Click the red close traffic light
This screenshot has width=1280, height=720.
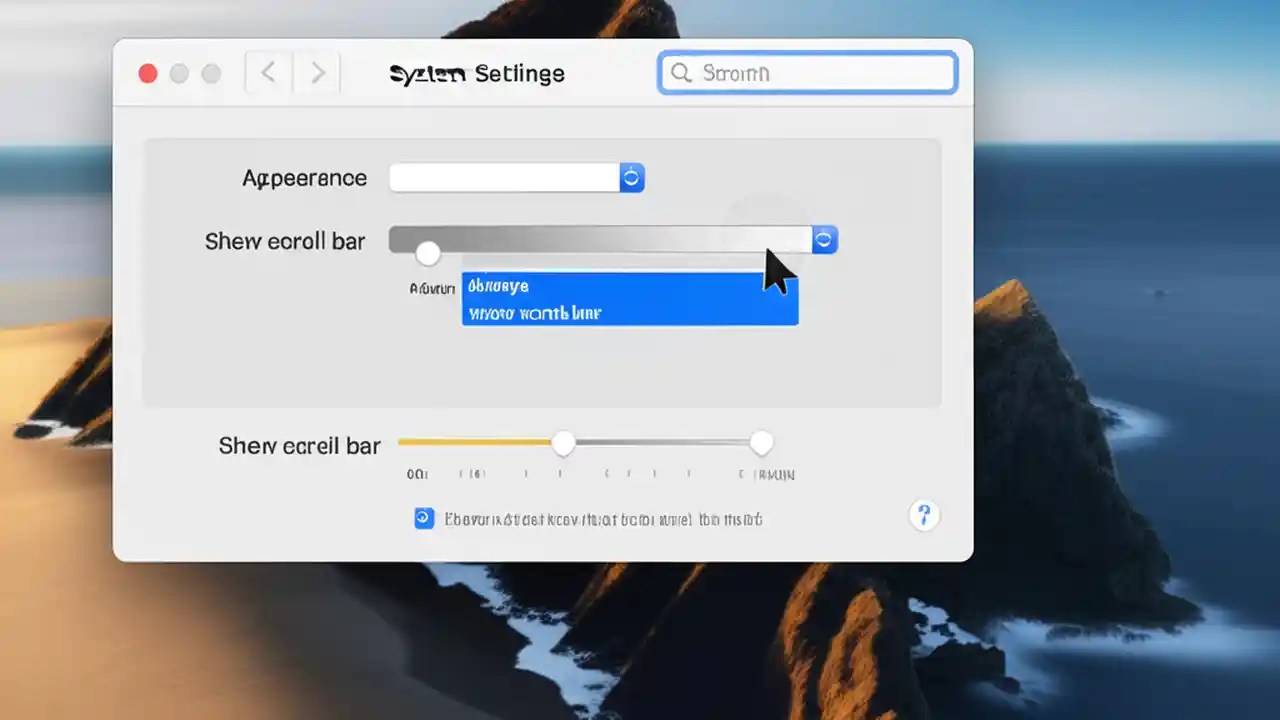147,73
